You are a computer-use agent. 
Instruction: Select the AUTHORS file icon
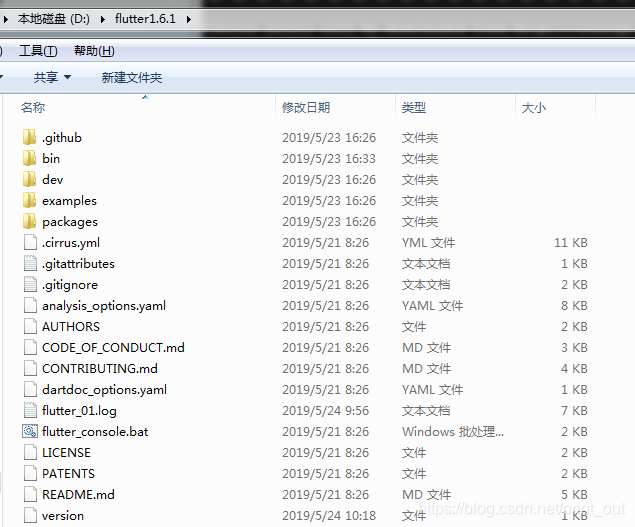30,326
